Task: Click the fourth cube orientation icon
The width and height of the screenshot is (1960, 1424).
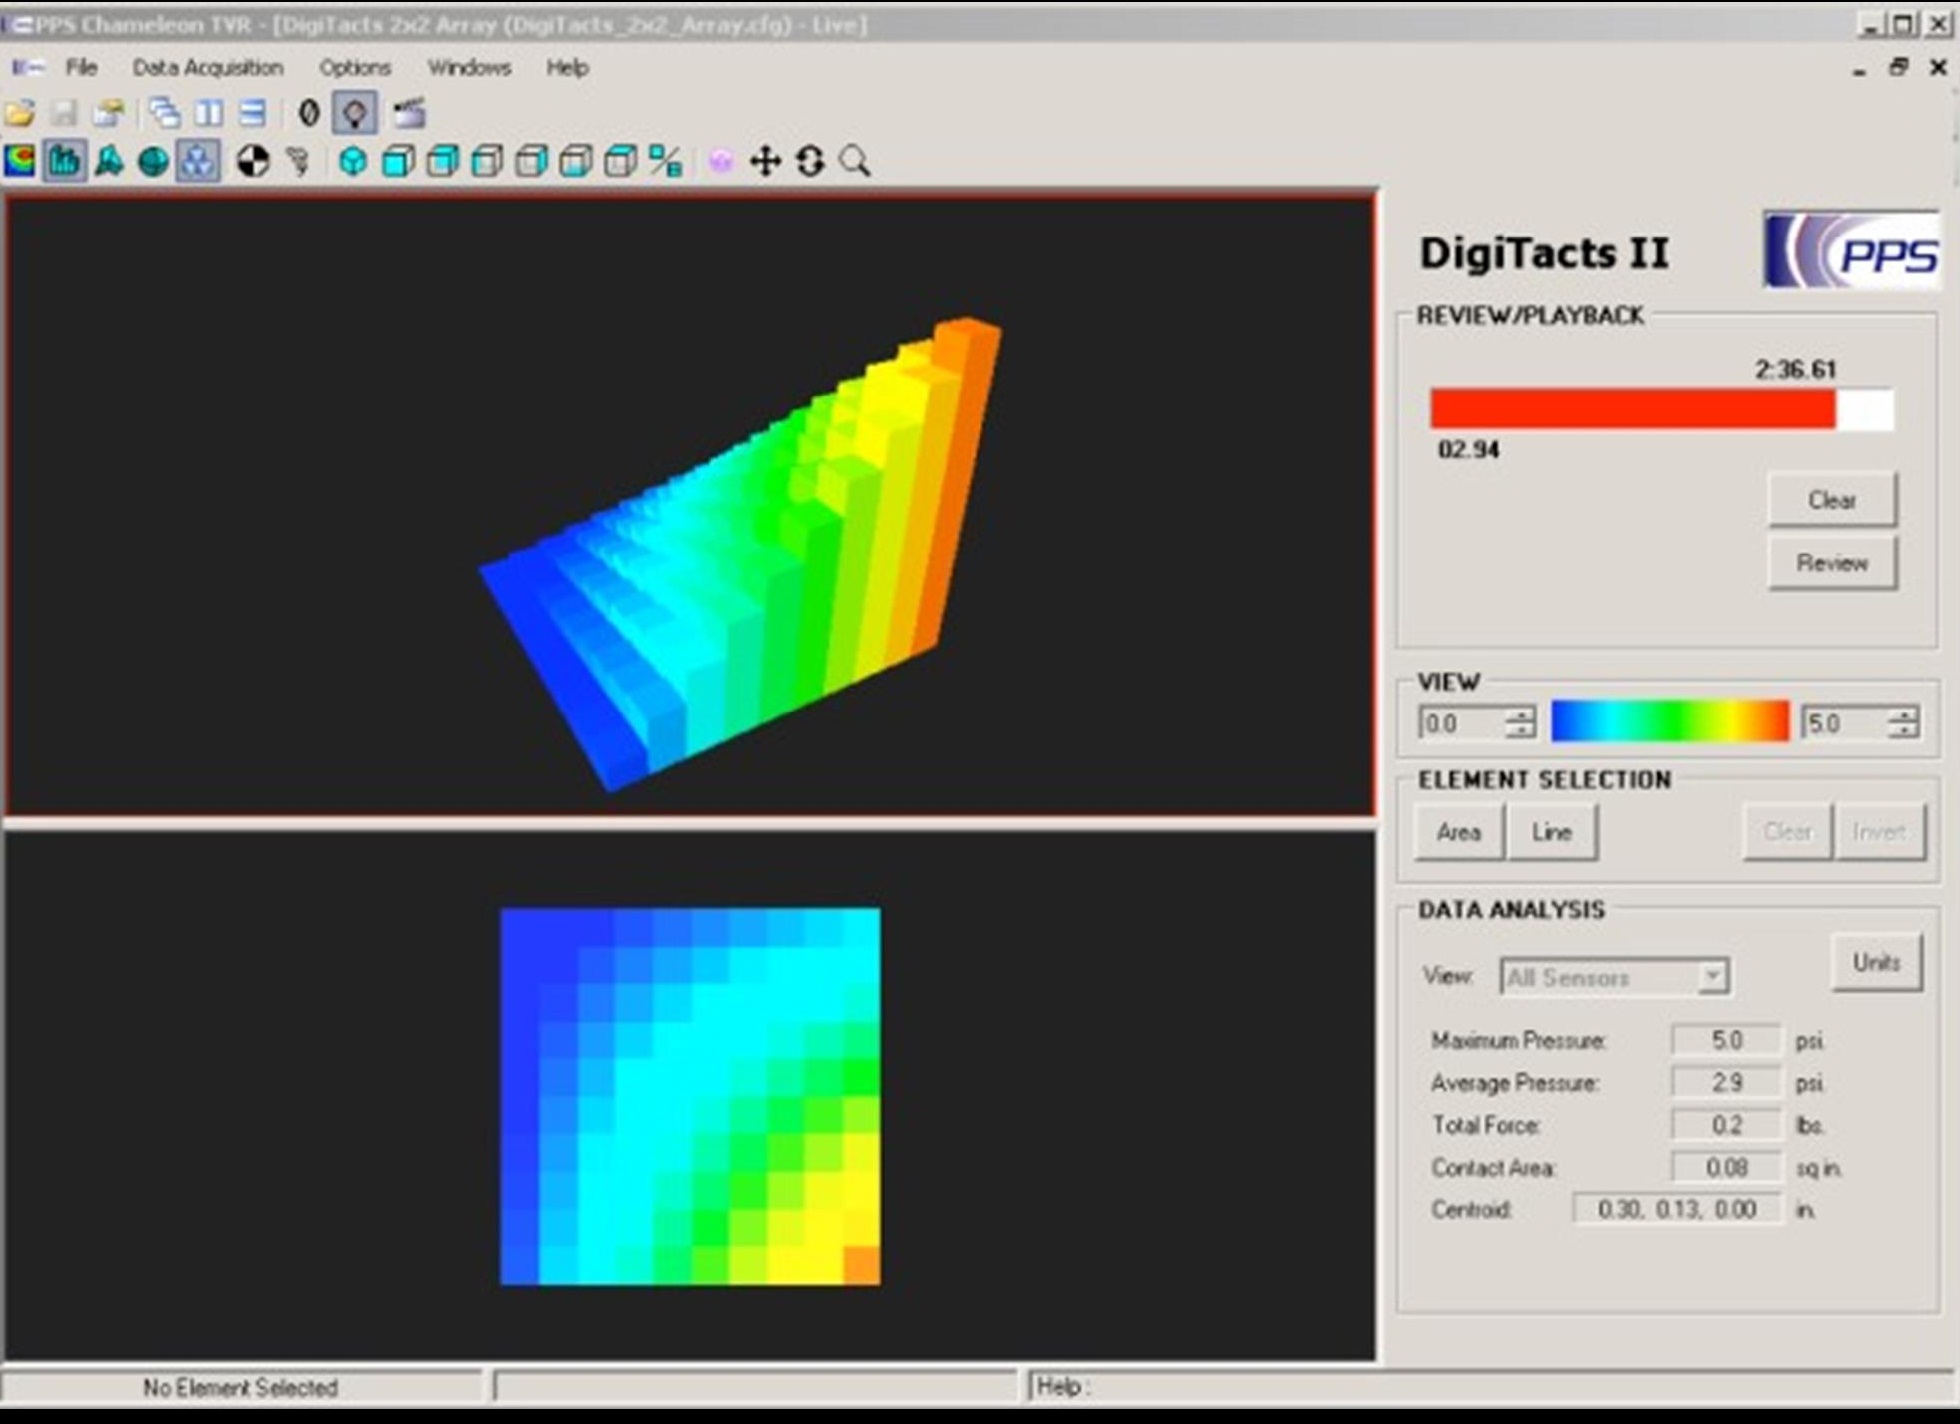Action: pos(487,161)
